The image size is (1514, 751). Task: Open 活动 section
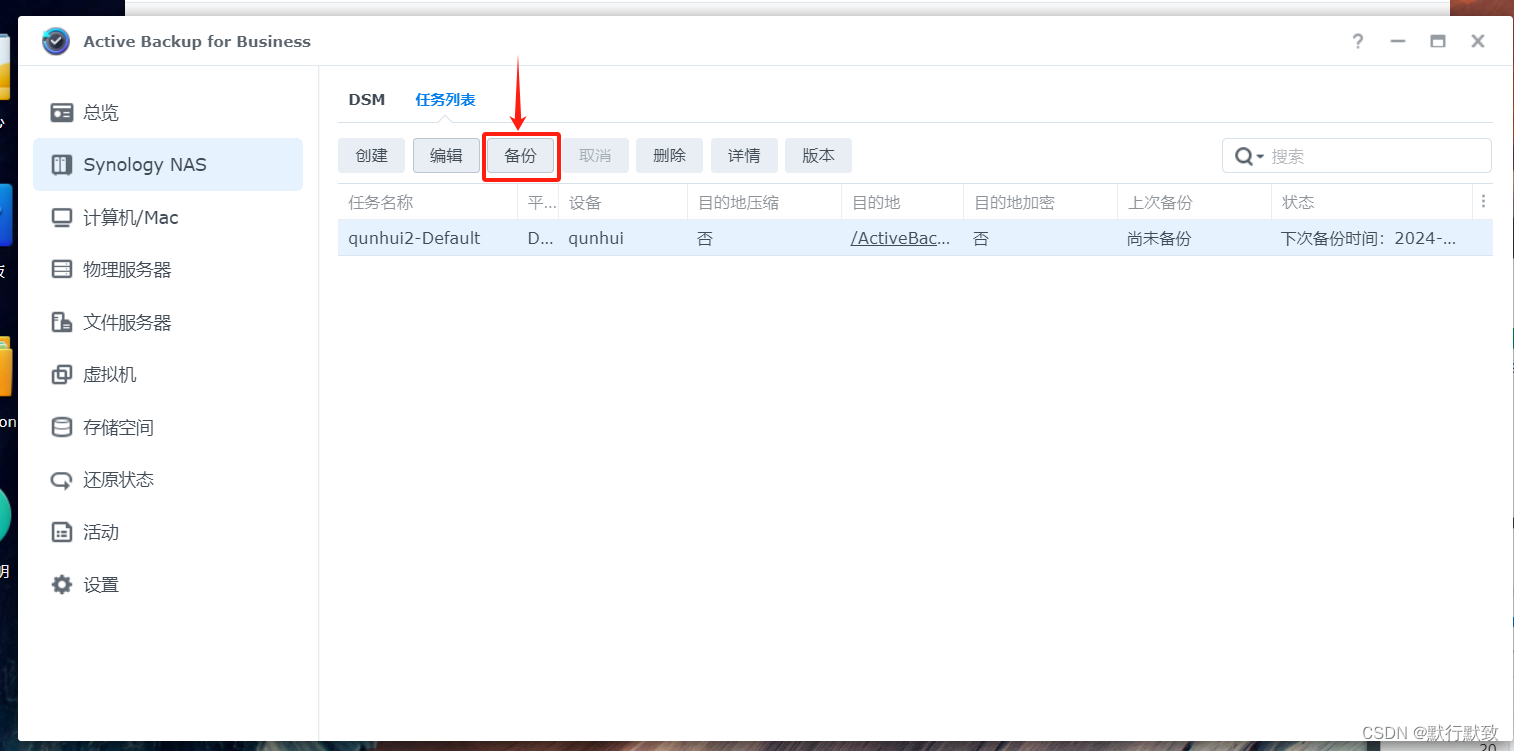pos(168,532)
